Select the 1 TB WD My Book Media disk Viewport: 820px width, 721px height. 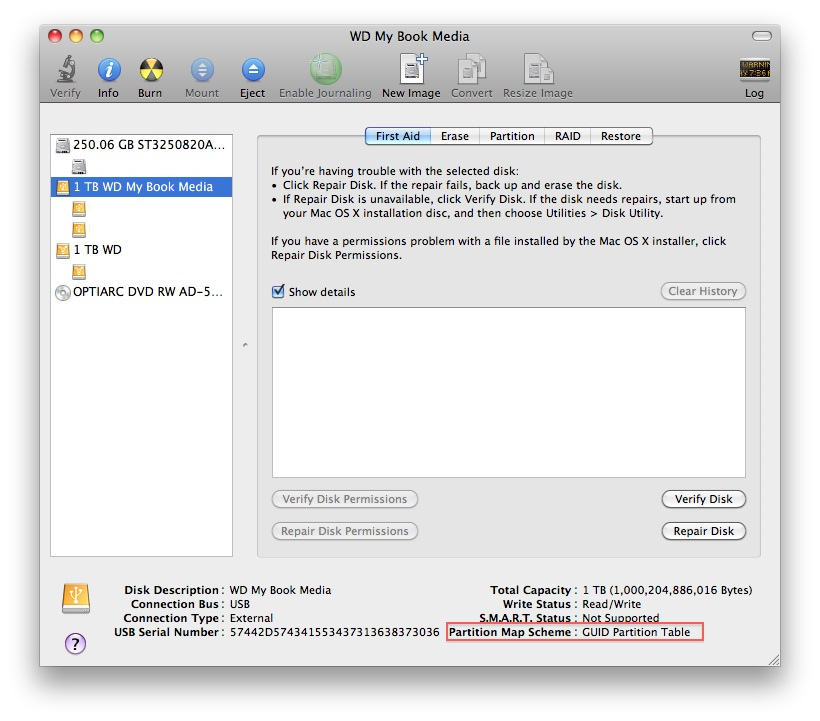(x=141, y=187)
